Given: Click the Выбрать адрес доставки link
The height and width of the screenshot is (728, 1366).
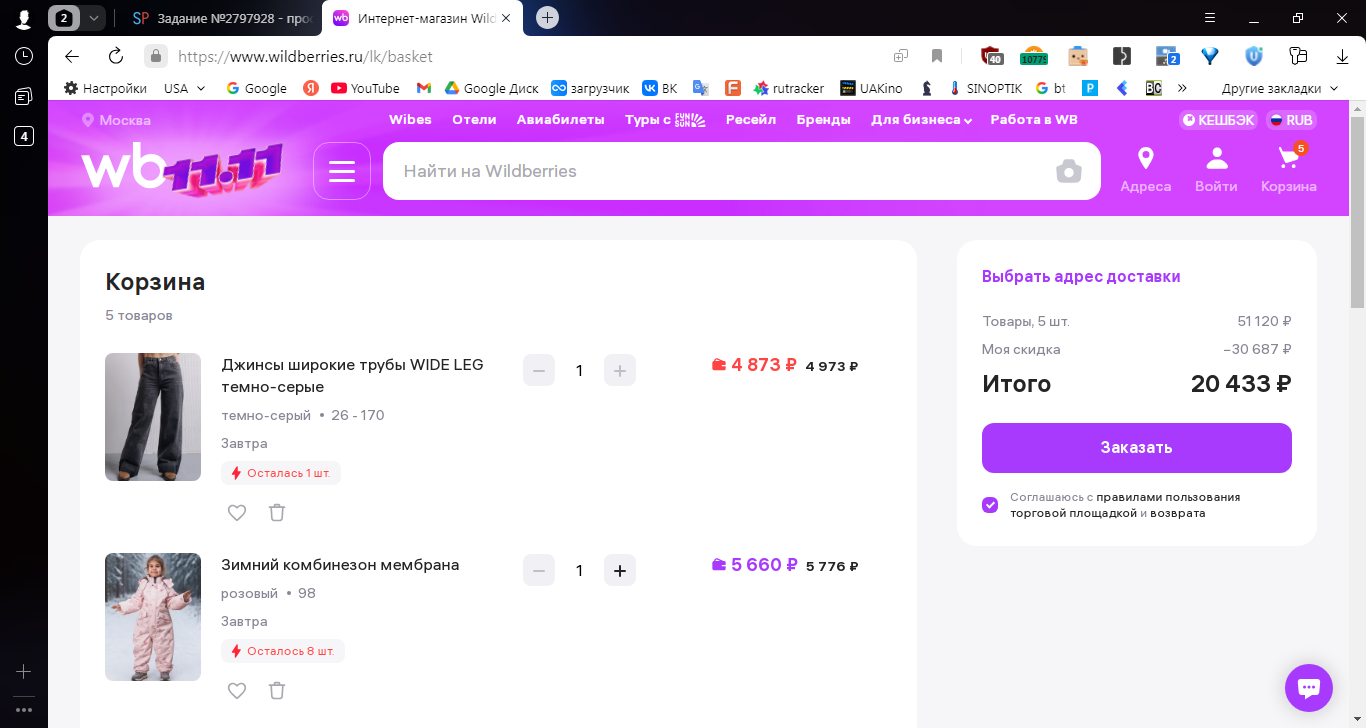Looking at the screenshot, I should (x=1081, y=277).
